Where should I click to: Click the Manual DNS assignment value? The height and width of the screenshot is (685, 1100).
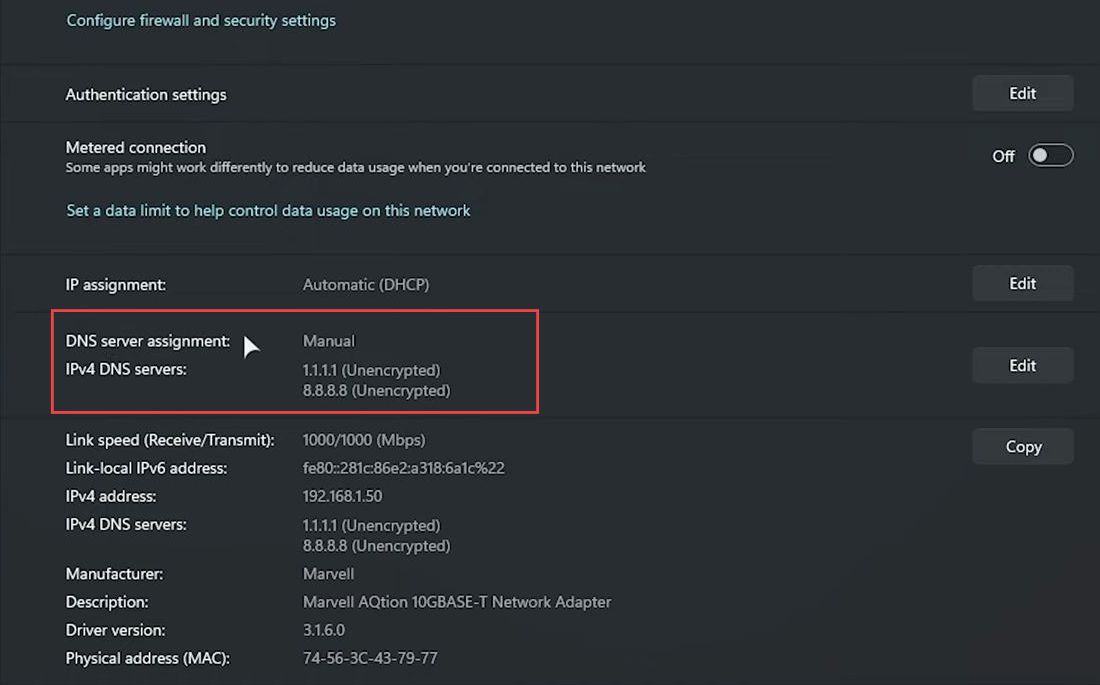(328, 341)
